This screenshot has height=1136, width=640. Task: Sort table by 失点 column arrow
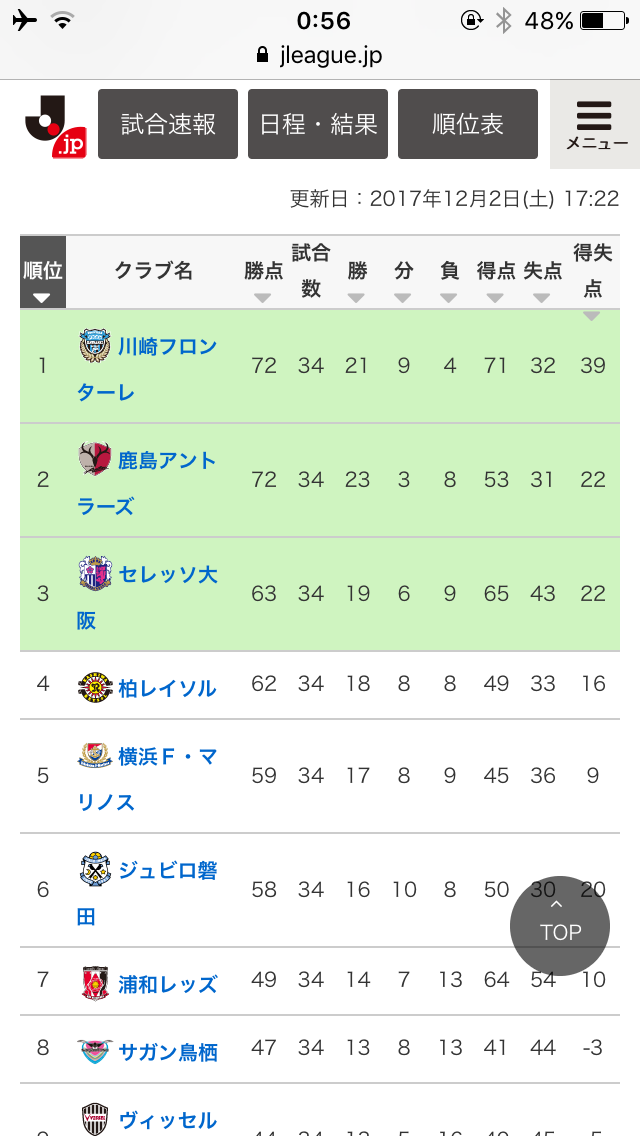point(542,298)
